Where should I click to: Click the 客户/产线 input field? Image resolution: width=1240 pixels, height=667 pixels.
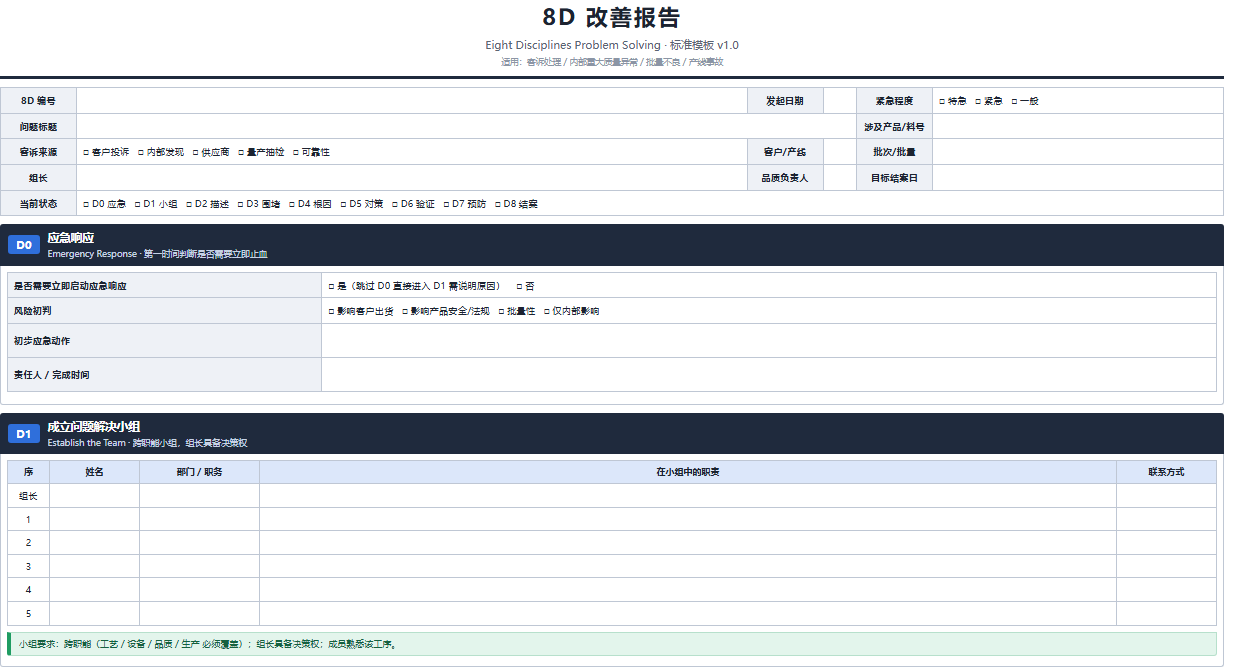tap(840, 152)
